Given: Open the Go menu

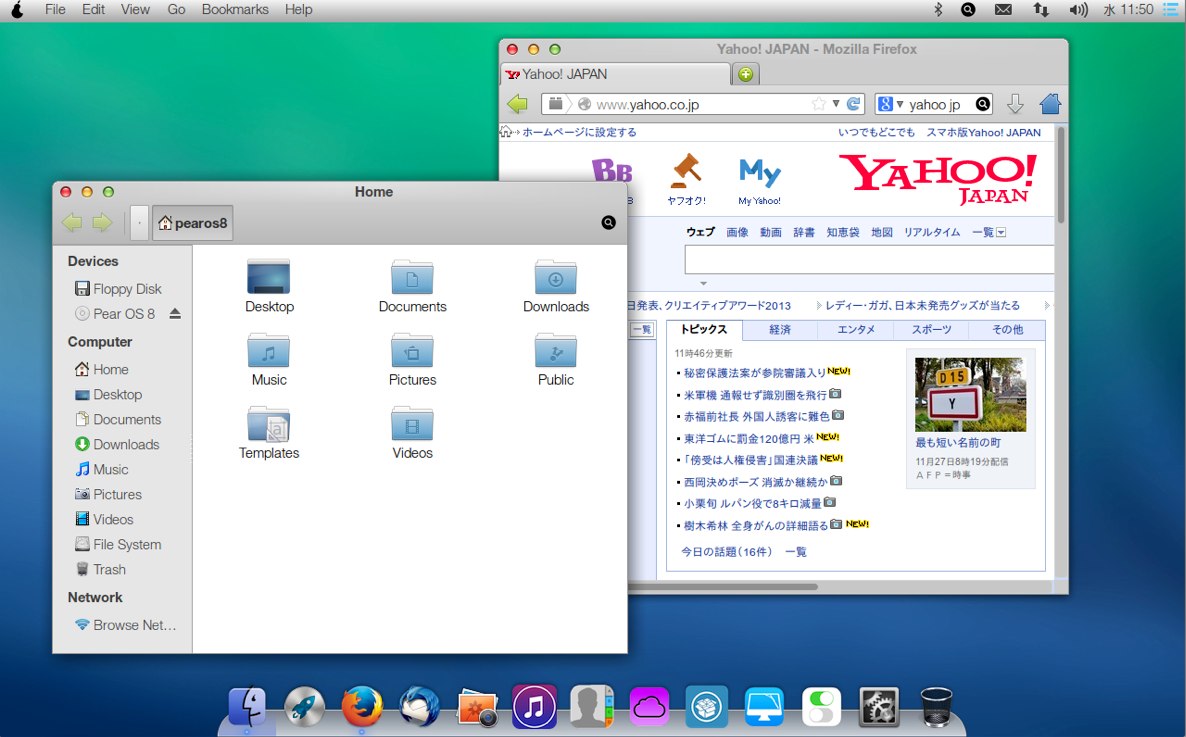Looking at the screenshot, I should point(176,10).
